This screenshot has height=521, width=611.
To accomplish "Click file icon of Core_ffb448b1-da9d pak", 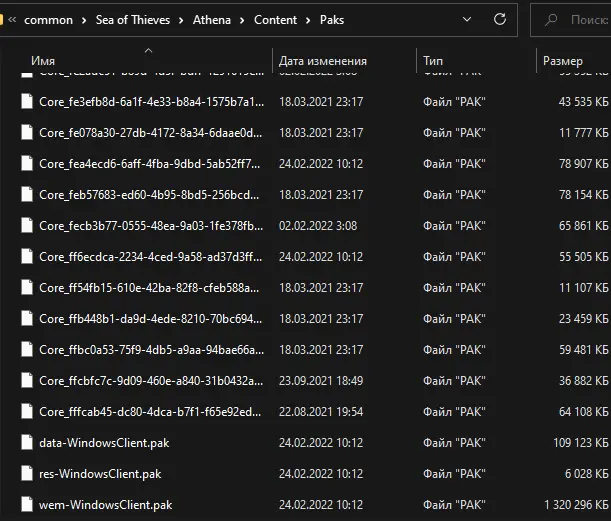I will point(27,318).
